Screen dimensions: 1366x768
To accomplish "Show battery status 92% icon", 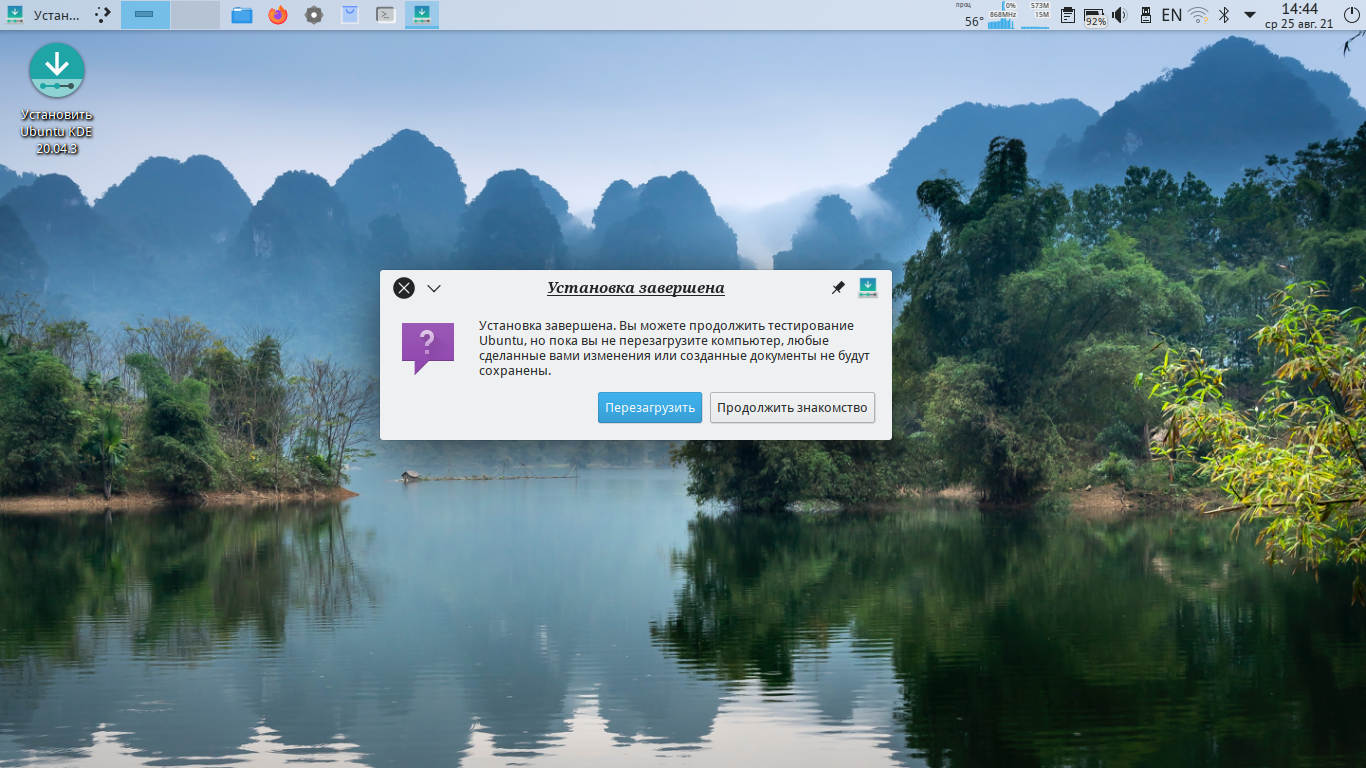I will point(1095,15).
